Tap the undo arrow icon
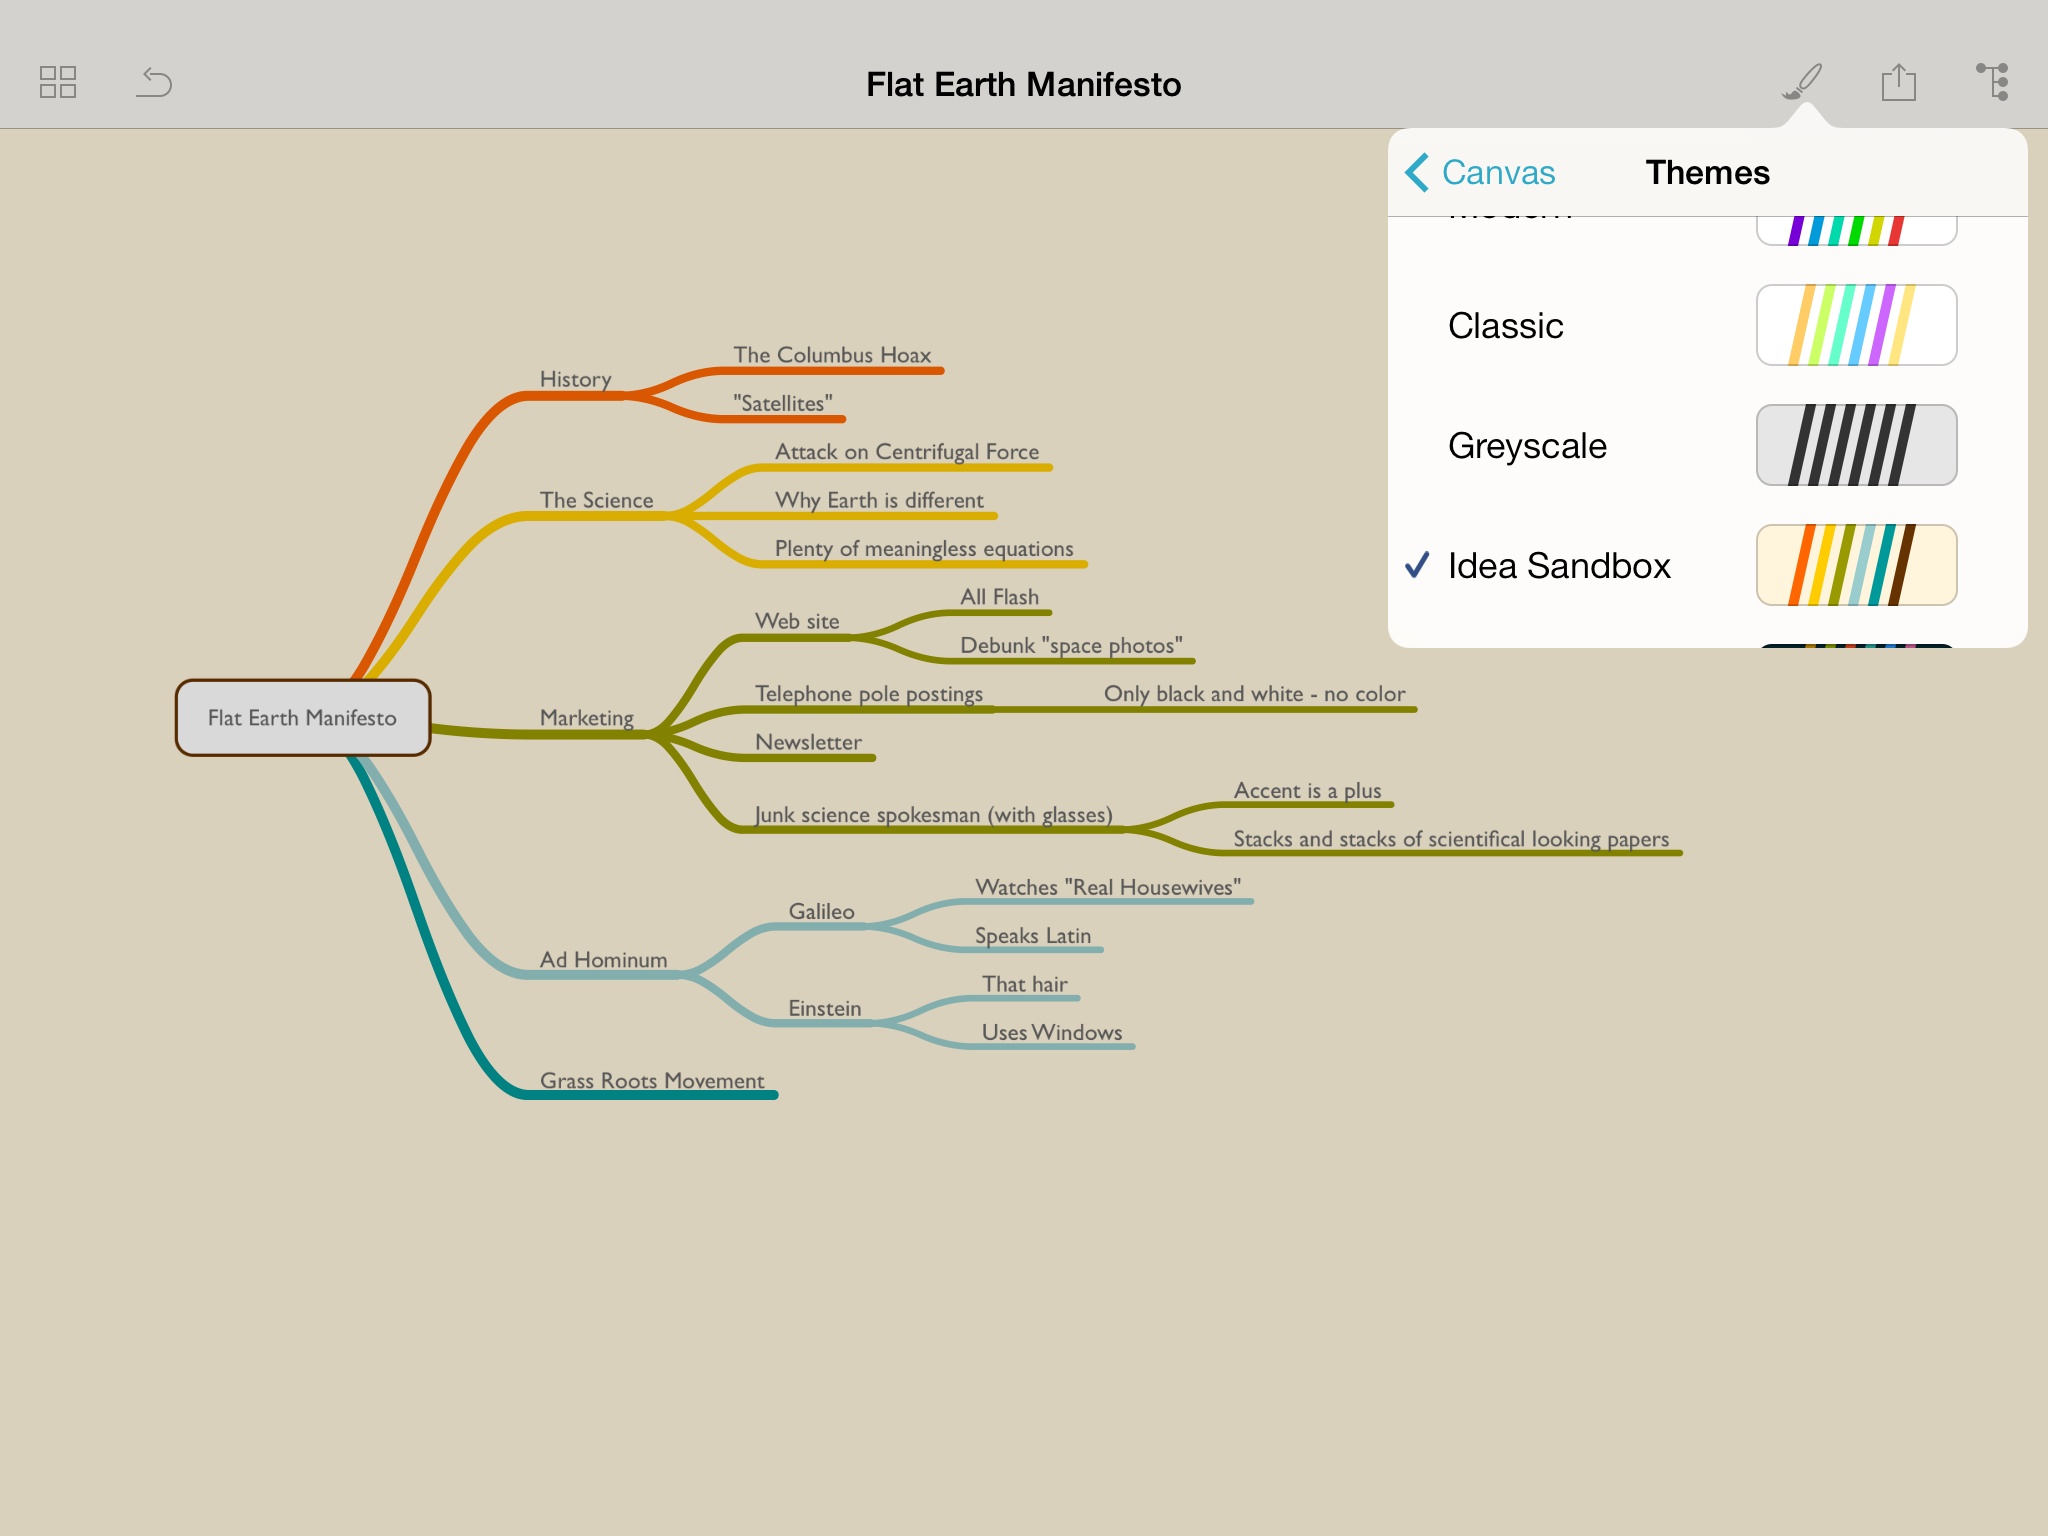 (x=154, y=82)
